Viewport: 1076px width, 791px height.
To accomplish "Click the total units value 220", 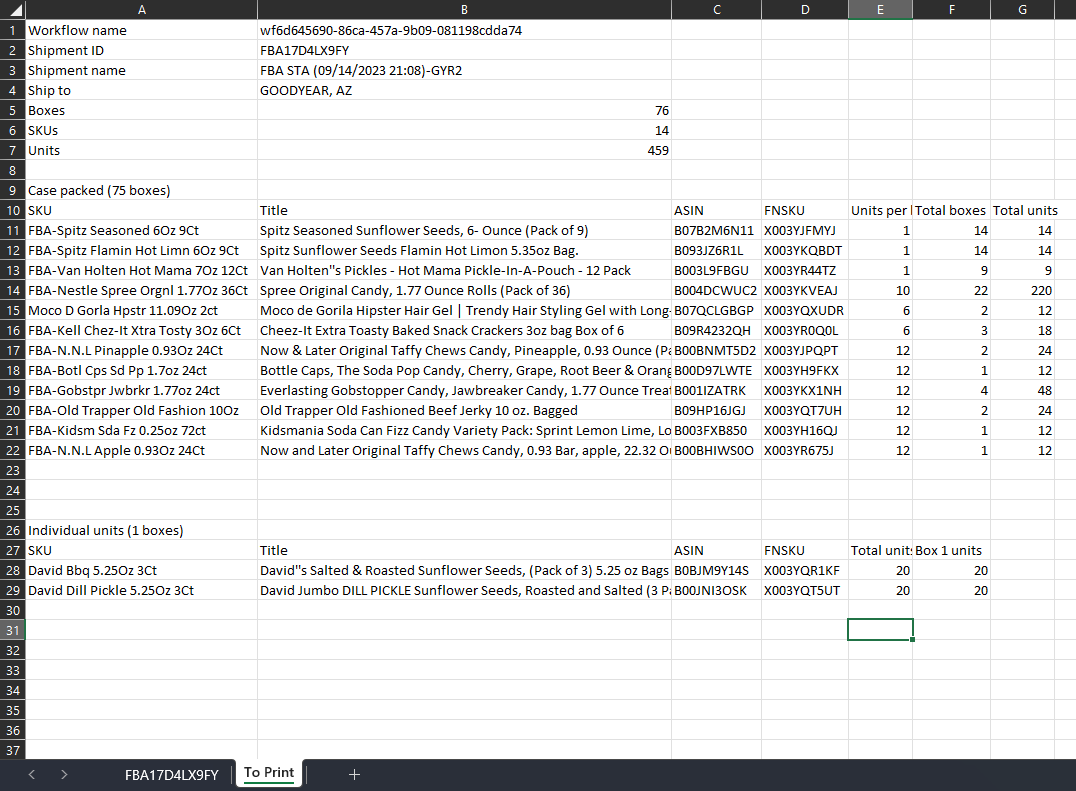I will (1022, 290).
